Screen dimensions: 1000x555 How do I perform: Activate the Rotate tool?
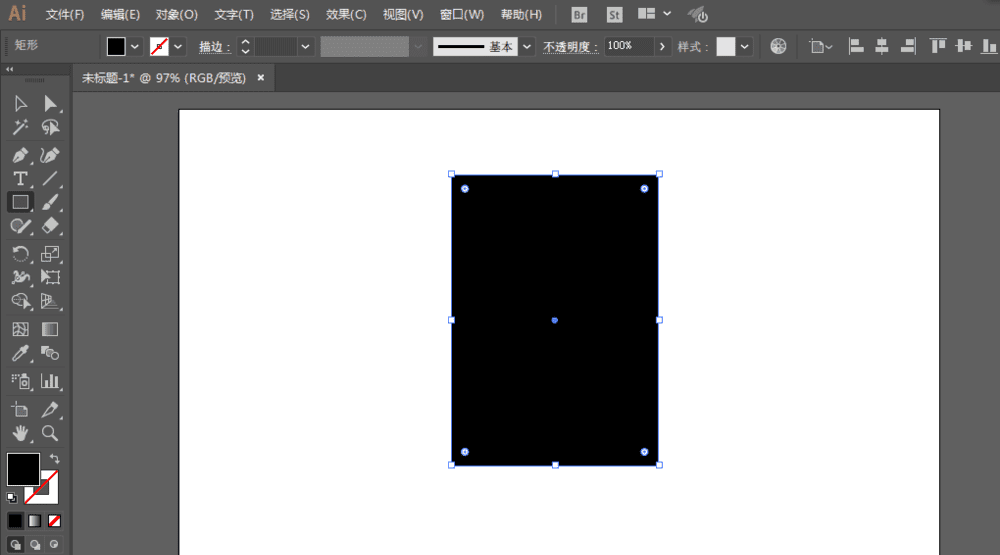coord(20,254)
